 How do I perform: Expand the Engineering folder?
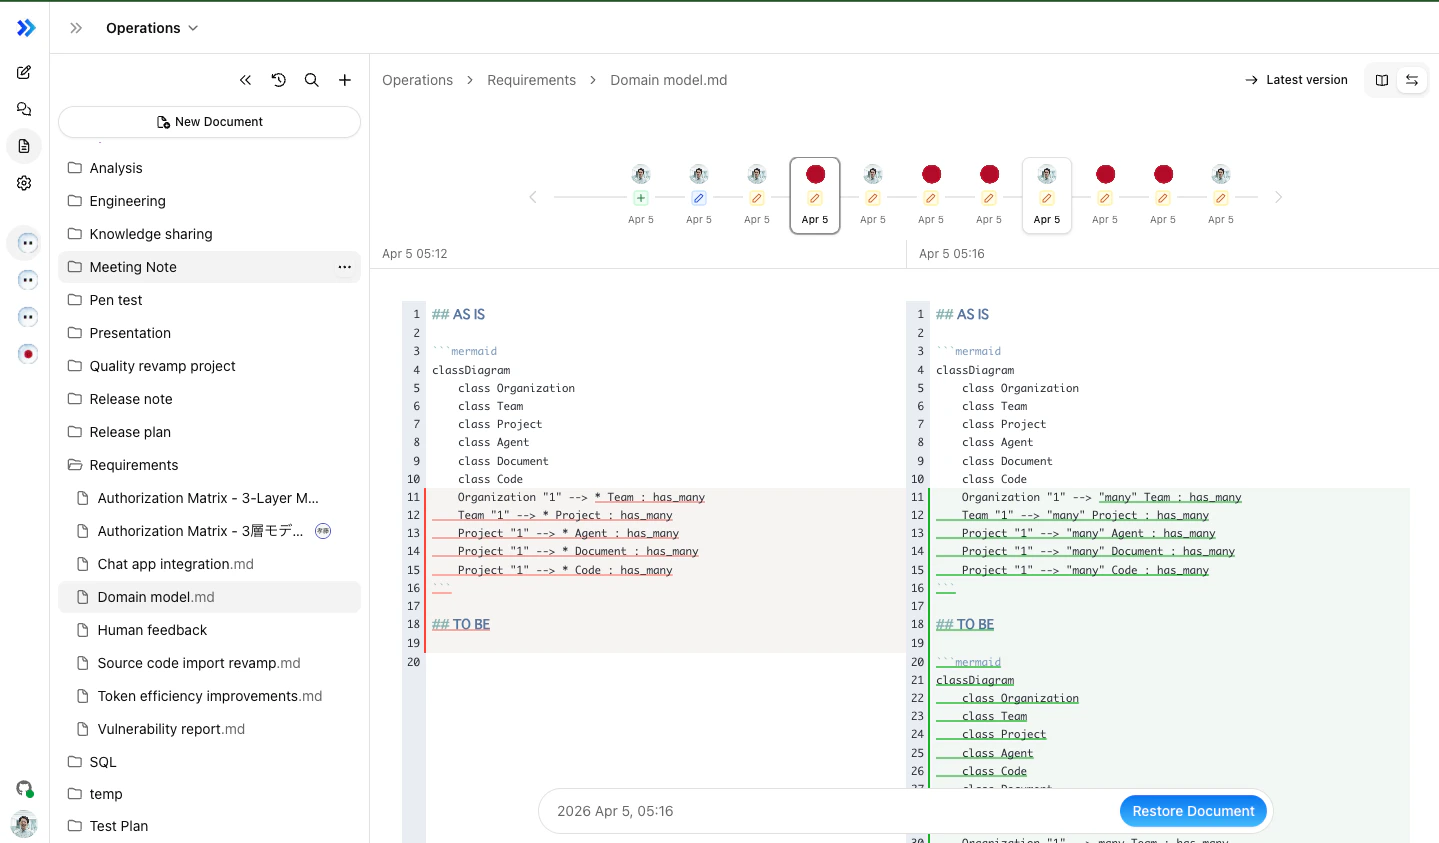(x=209, y=201)
